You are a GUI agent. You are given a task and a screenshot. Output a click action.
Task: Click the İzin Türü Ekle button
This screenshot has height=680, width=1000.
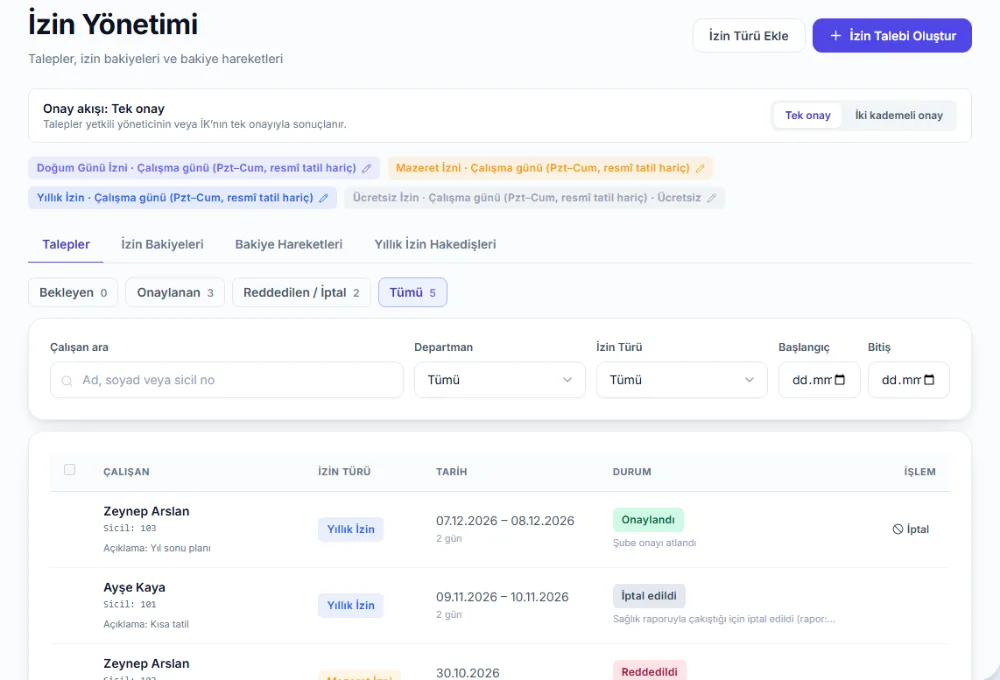(749, 36)
